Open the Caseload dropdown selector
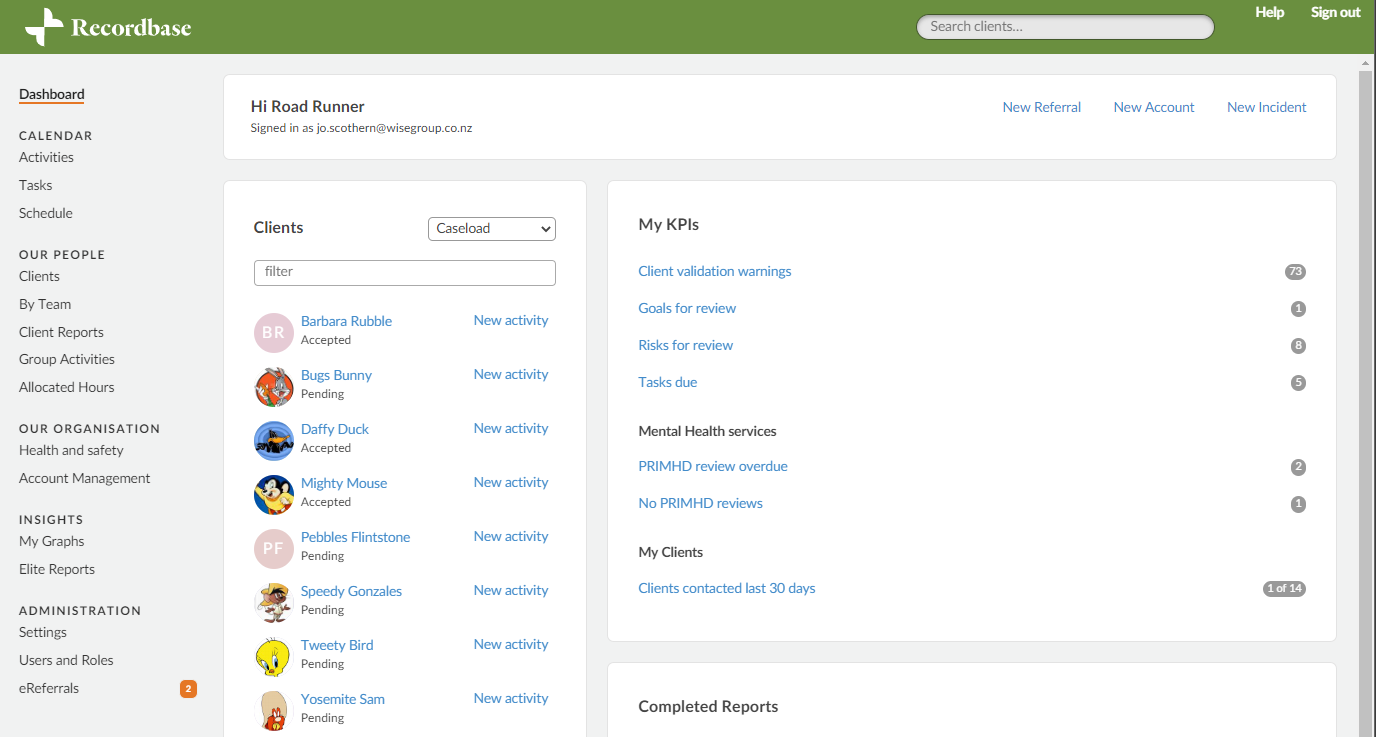This screenshot has height=737, width=1376. tap(491, 229)
